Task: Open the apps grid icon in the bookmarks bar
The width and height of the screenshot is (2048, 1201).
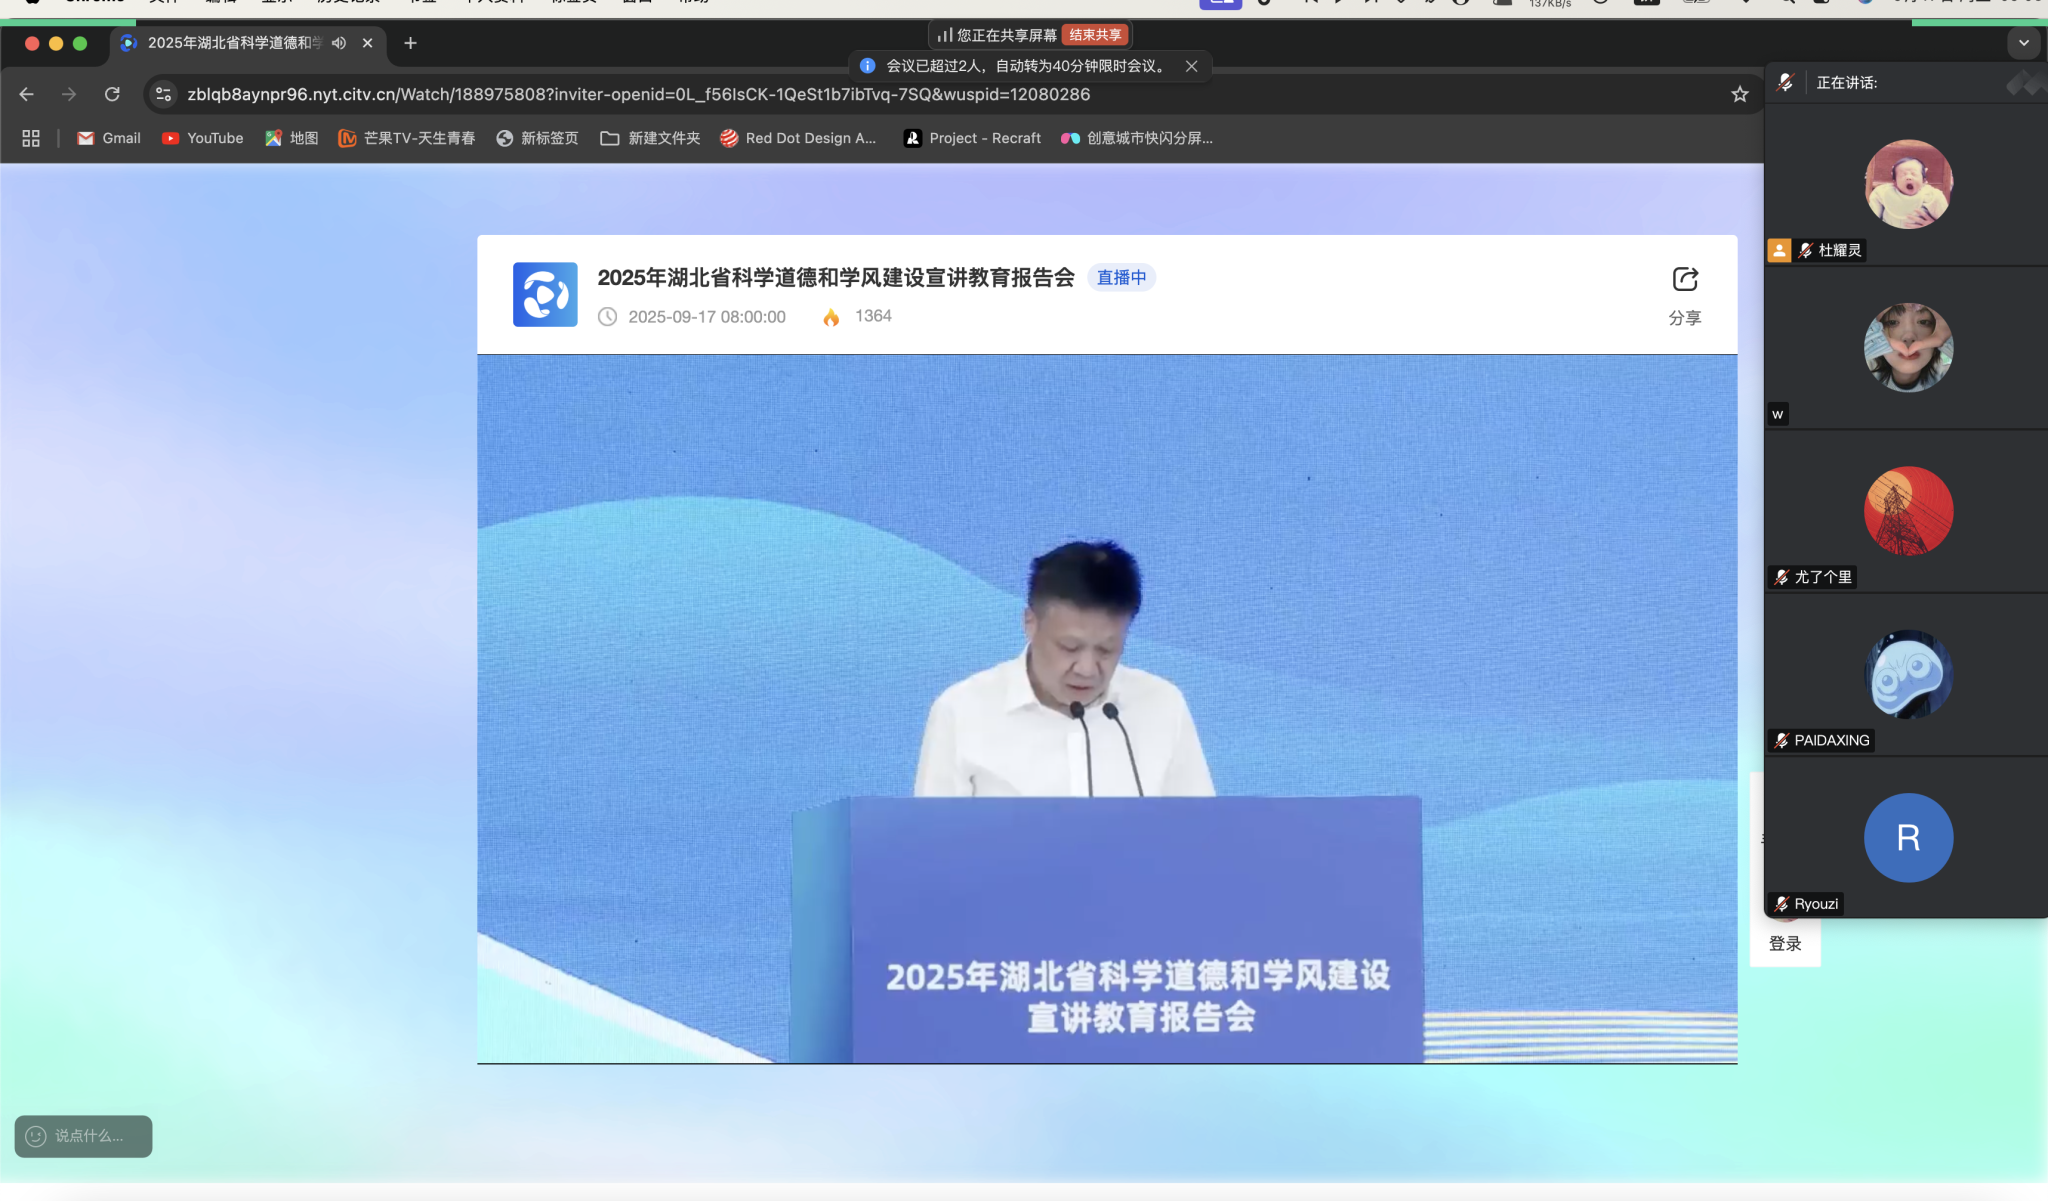Action: (31, 138)
